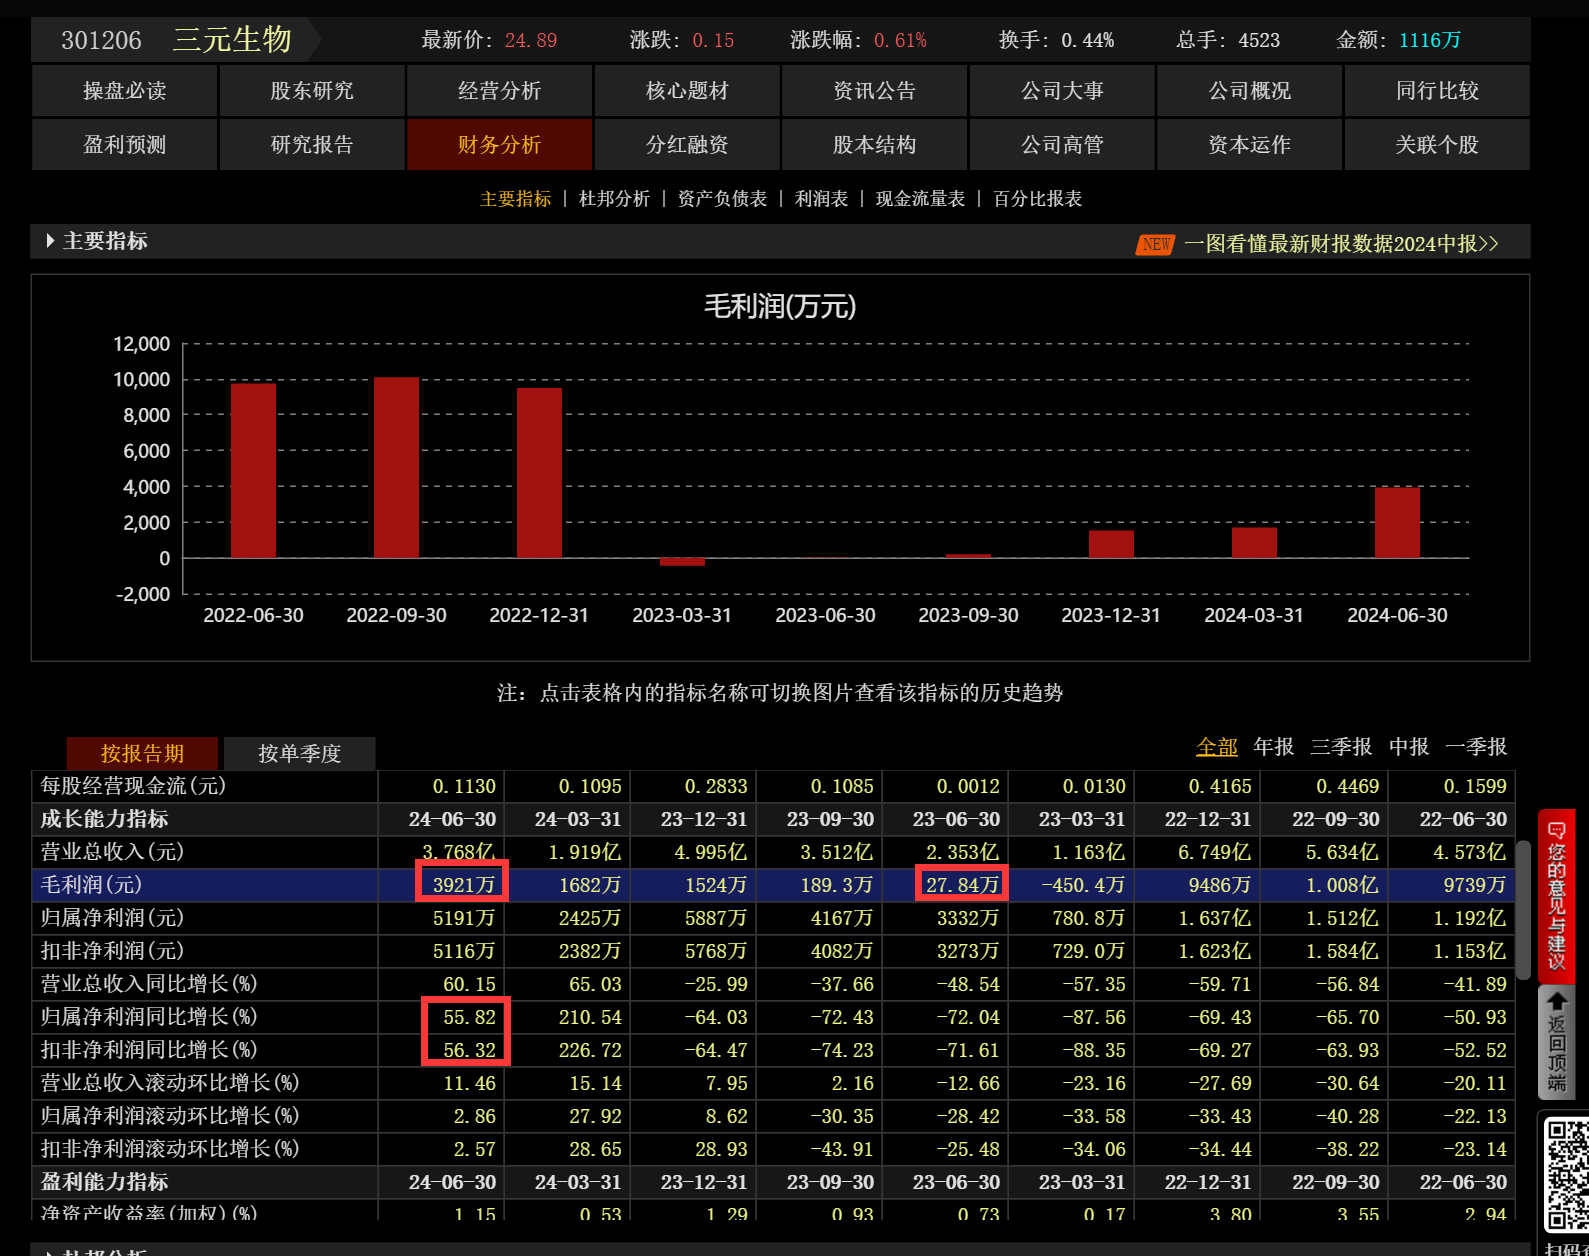Switch to 按单季度 view
This screenshot has height=1256, width=1589.
coord(299,753)
